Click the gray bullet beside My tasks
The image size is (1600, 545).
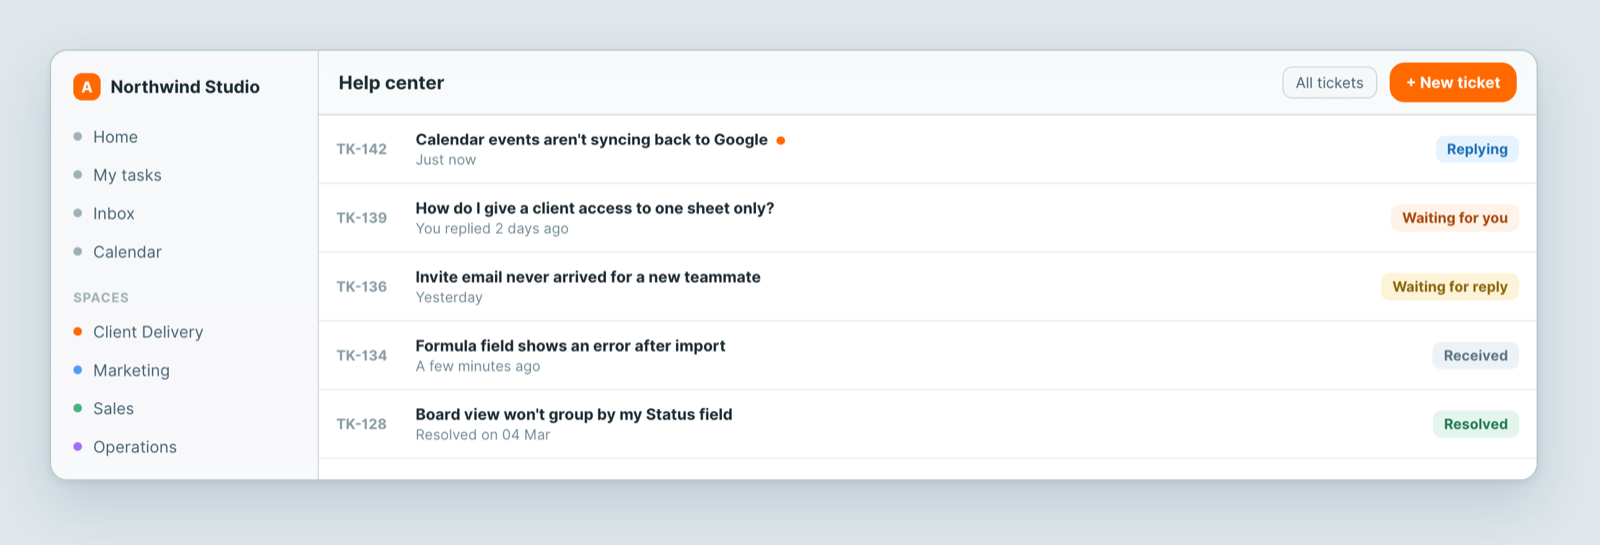click(78, 175)
